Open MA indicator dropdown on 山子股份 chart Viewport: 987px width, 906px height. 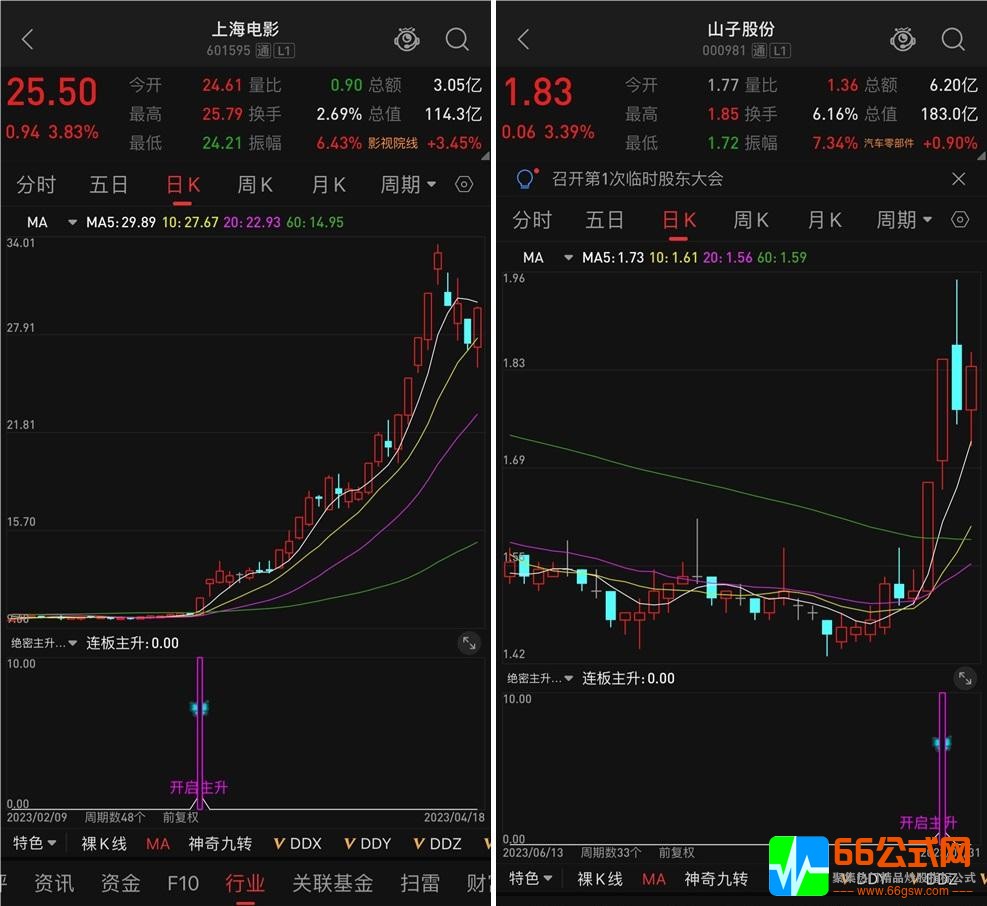pyautogui.click(x=548, y=258)
